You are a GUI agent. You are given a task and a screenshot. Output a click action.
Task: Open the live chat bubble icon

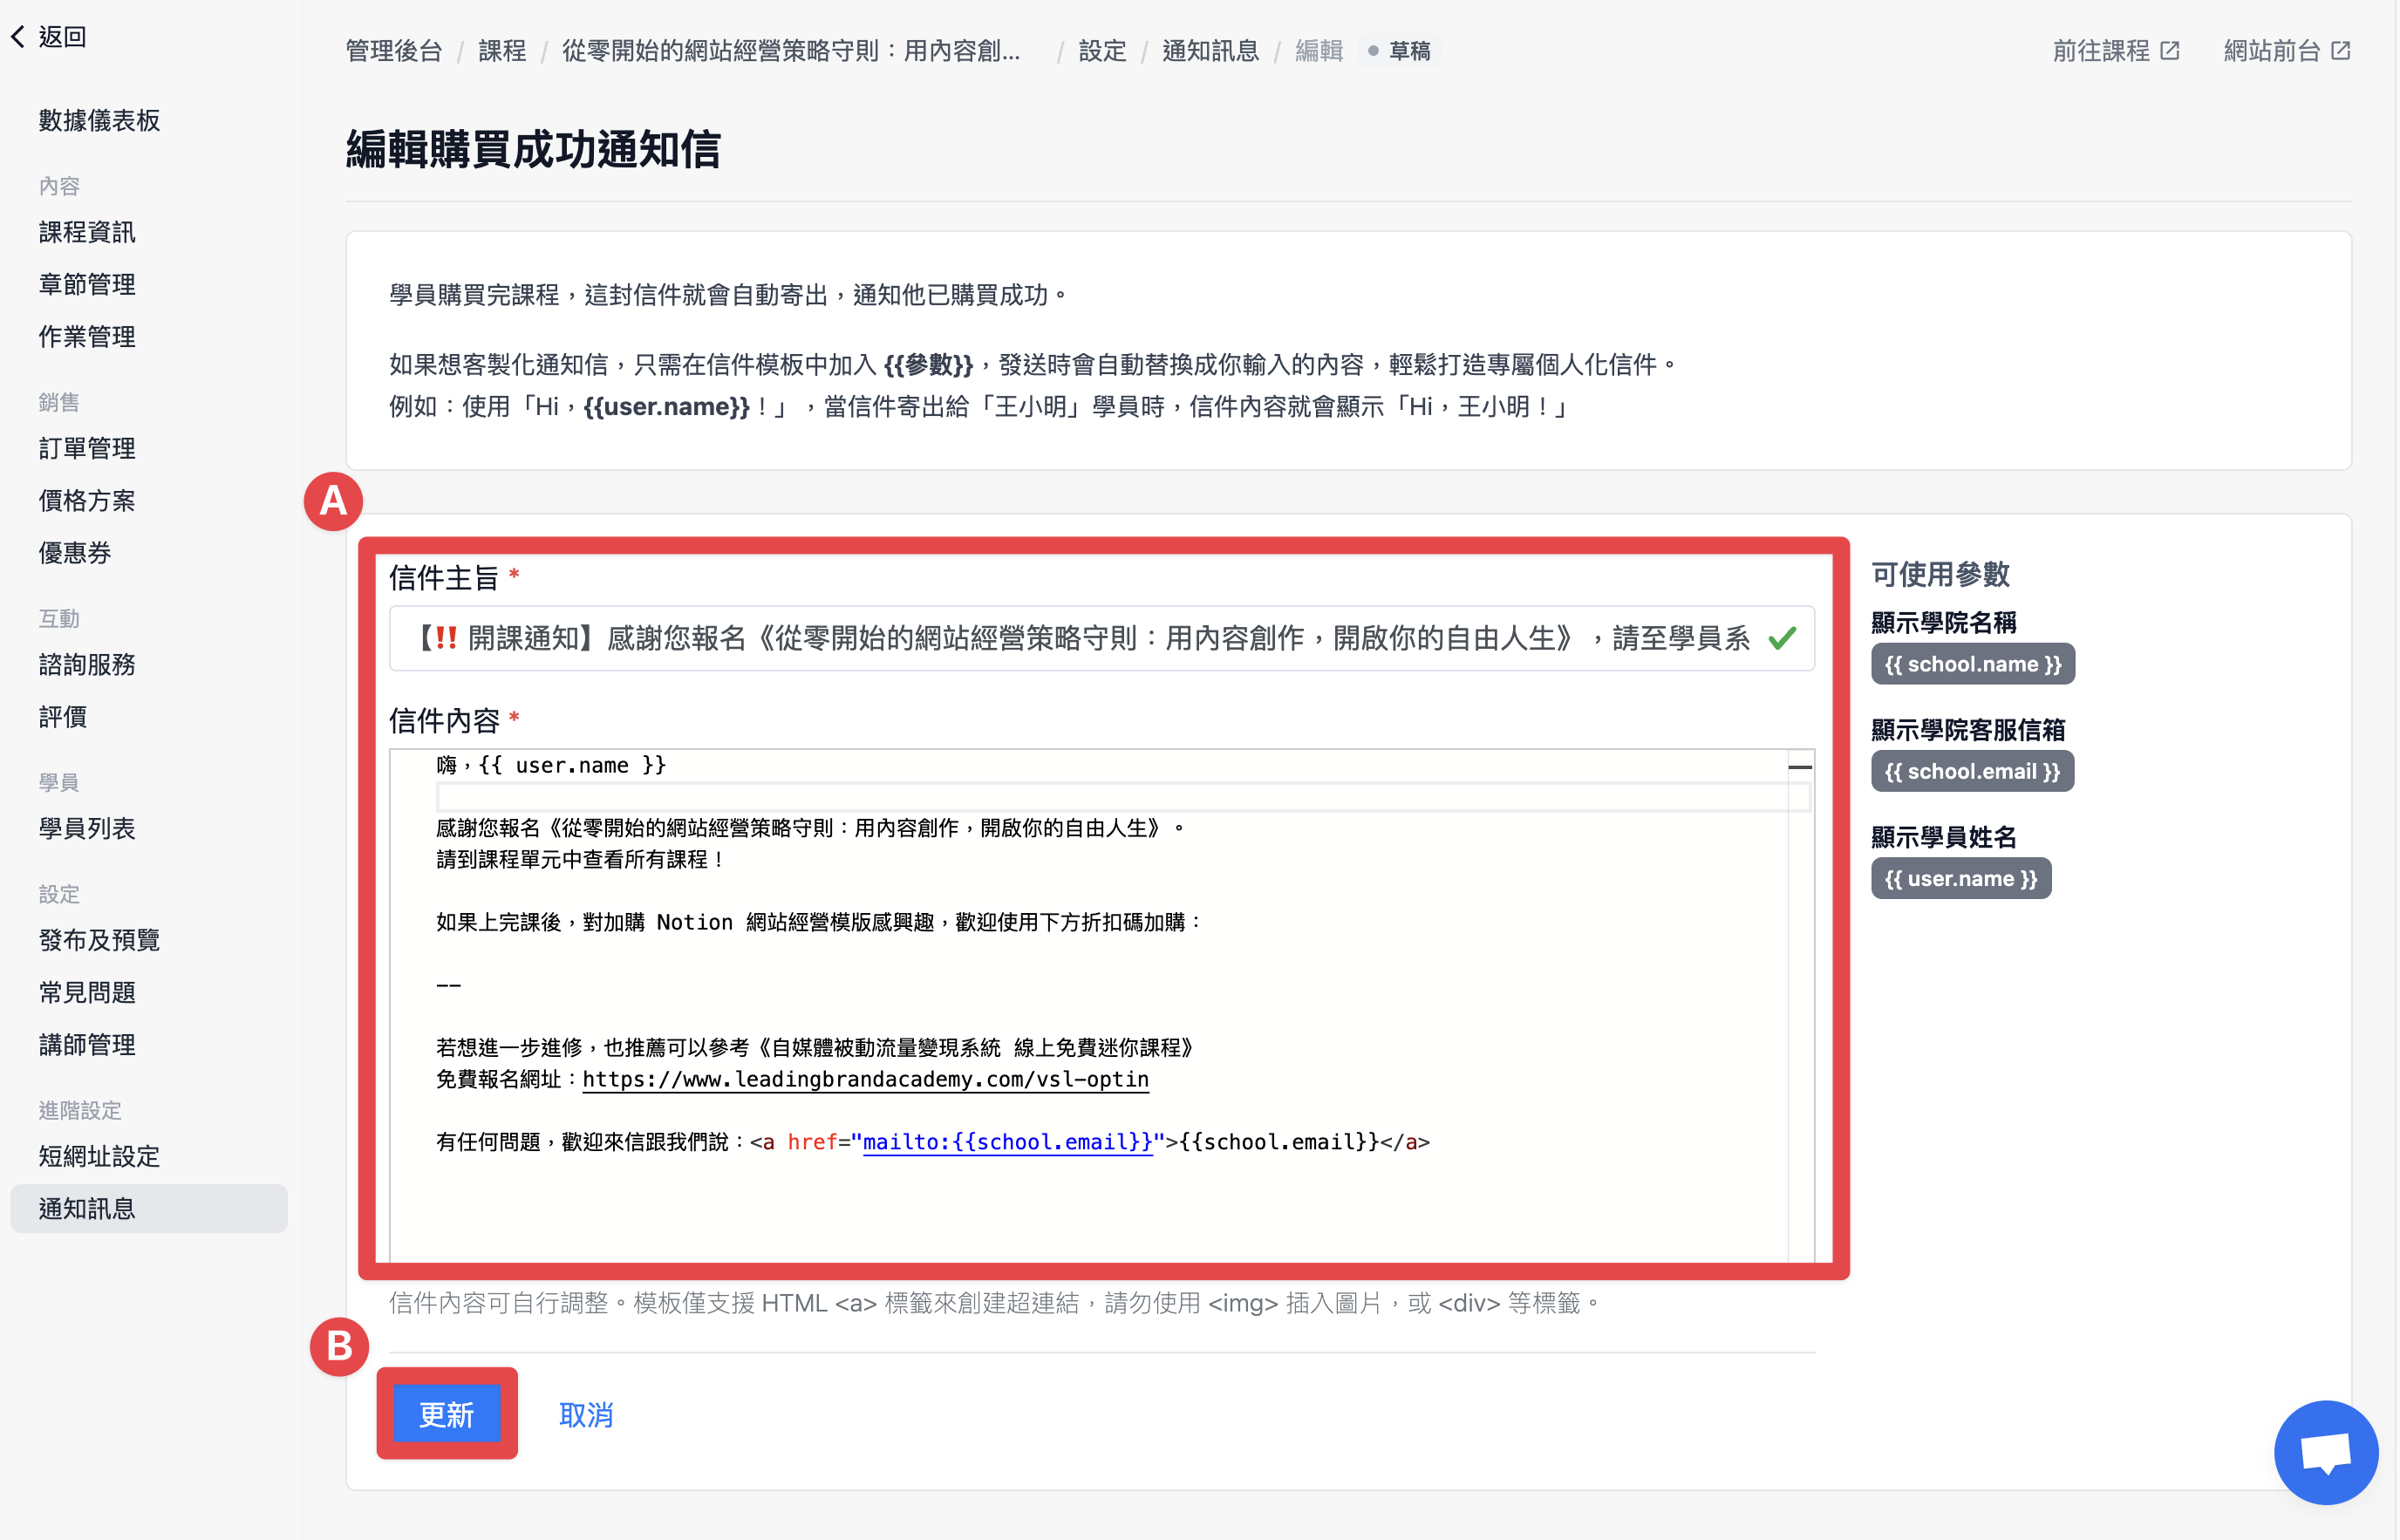[2325, 1452]
